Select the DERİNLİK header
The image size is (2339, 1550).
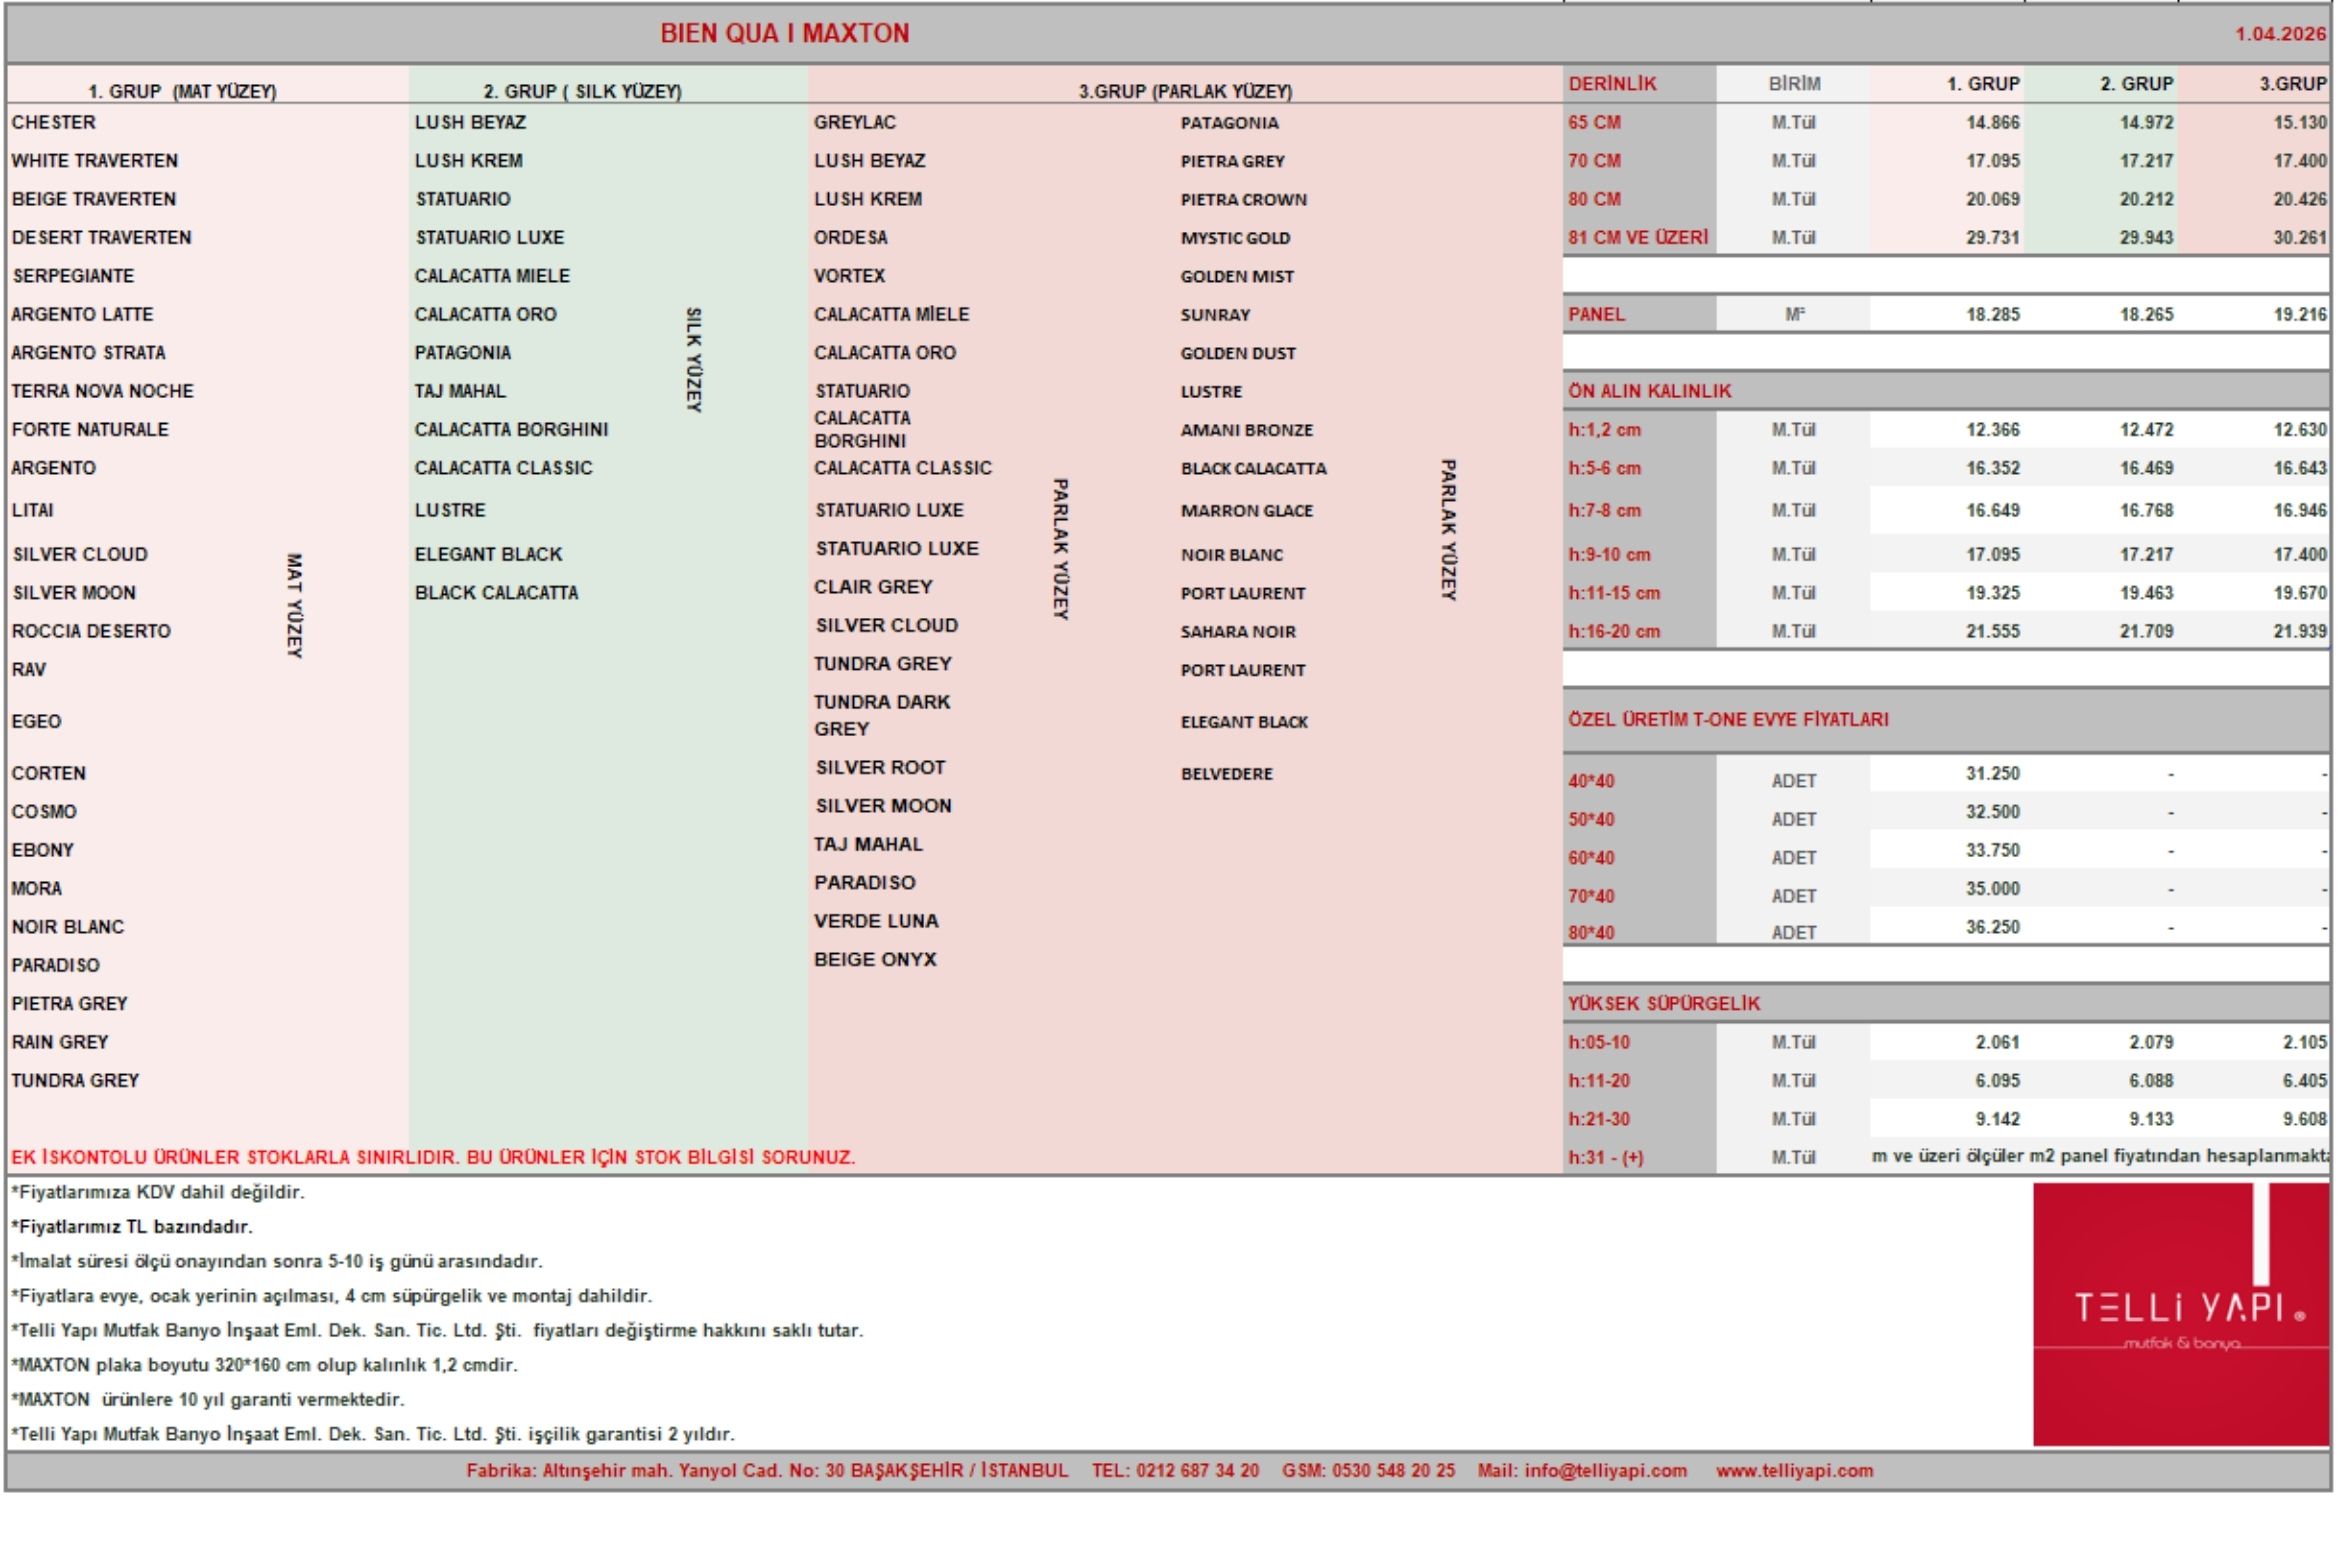1612,84
